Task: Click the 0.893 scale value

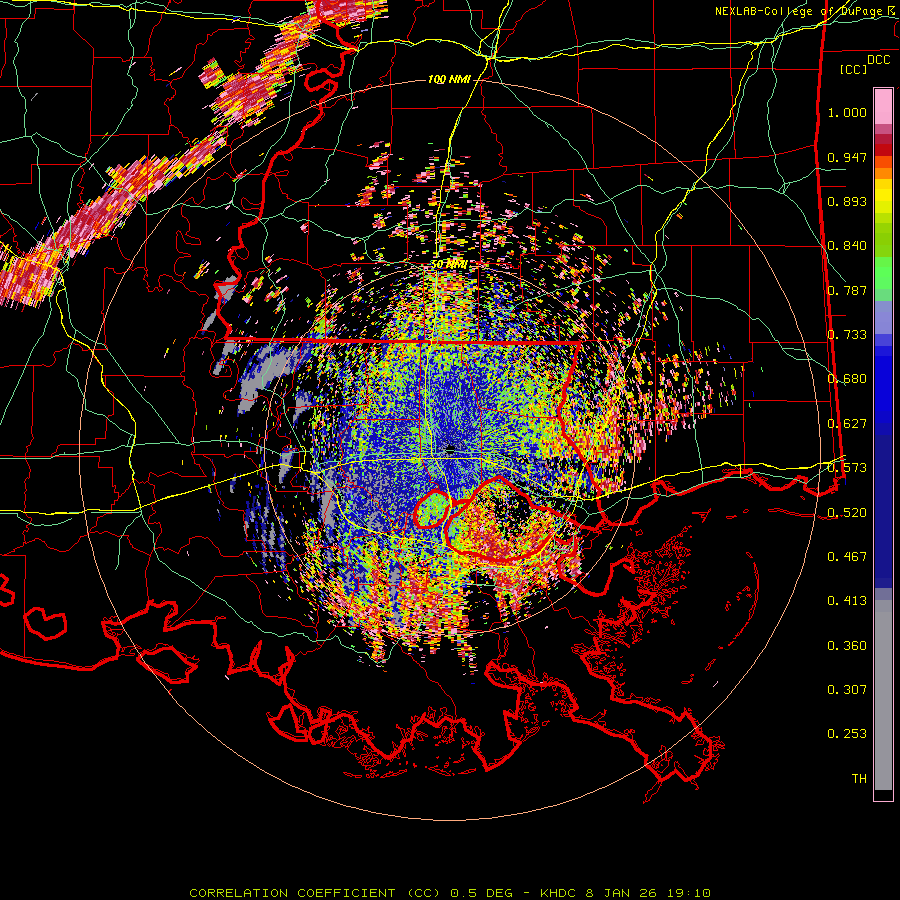Action: coord(847,201)
